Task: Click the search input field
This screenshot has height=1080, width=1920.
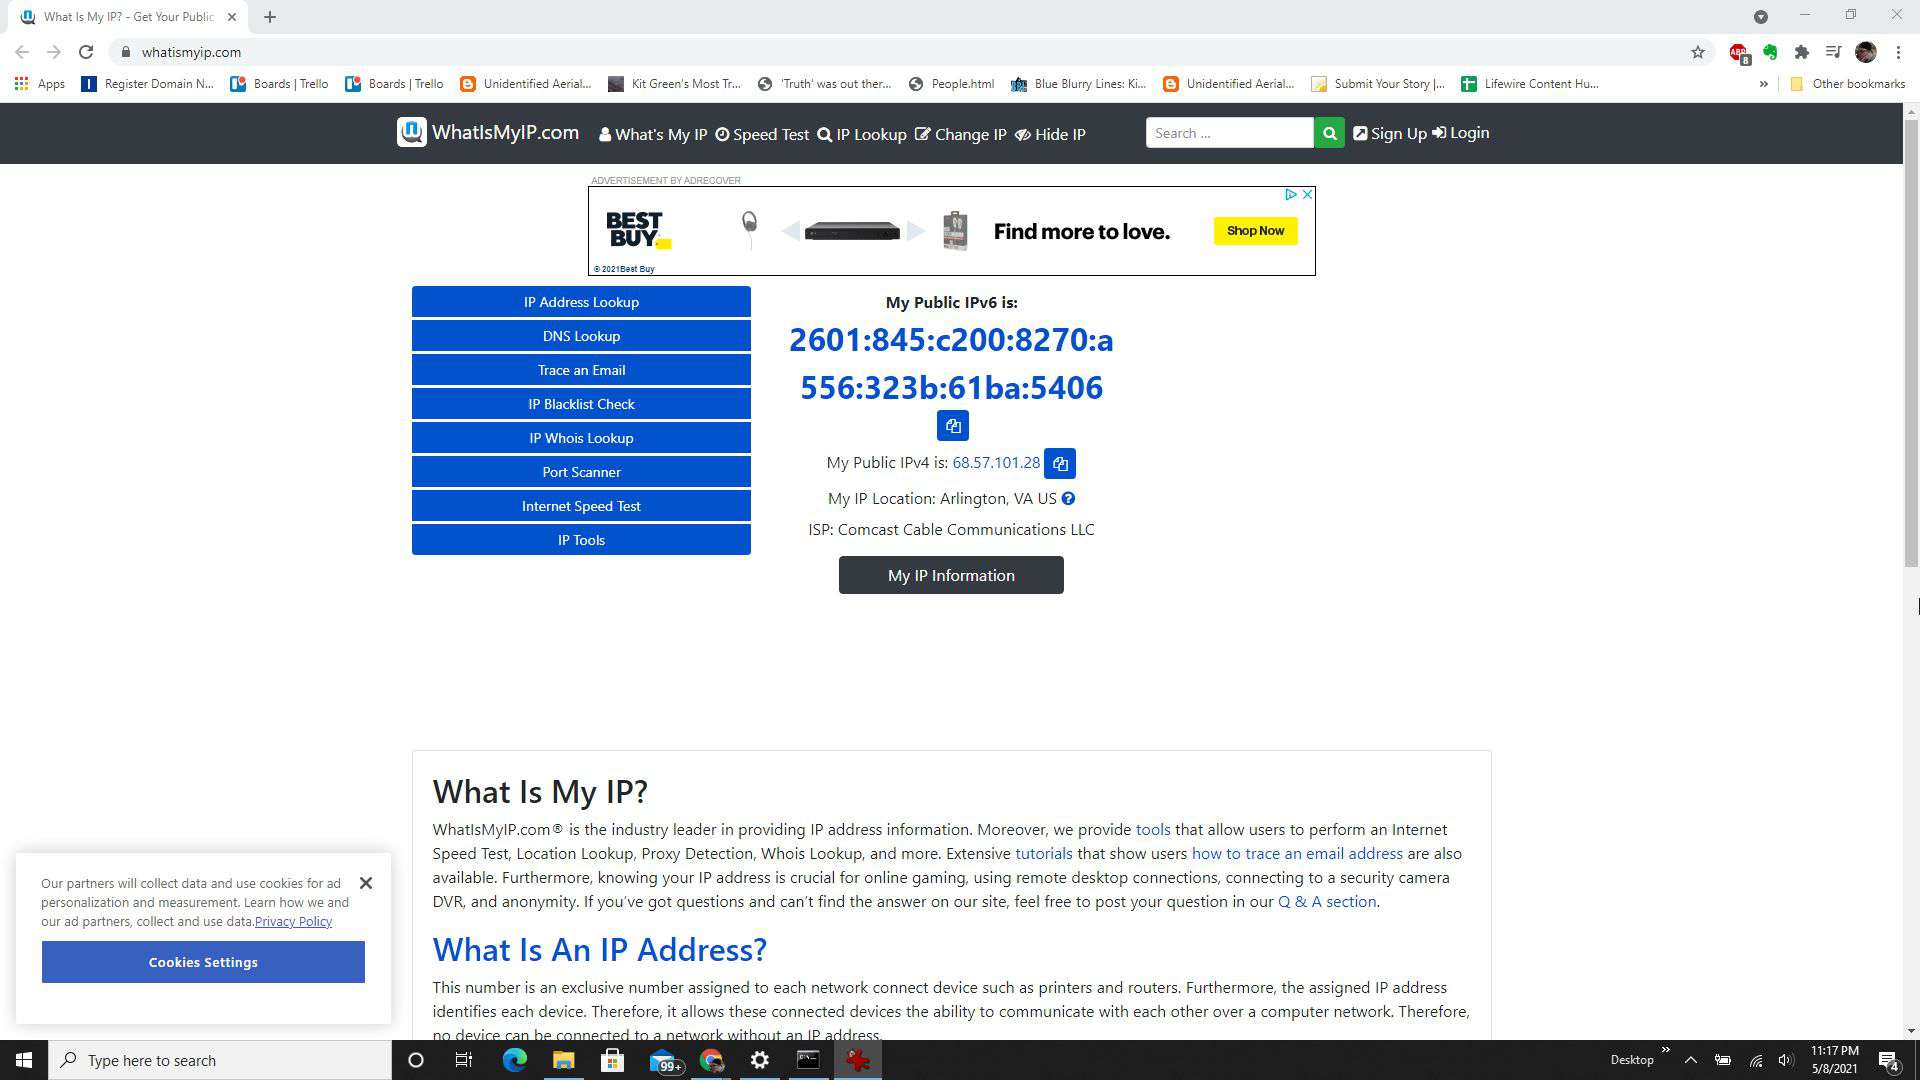Action: pos(1226,132)
